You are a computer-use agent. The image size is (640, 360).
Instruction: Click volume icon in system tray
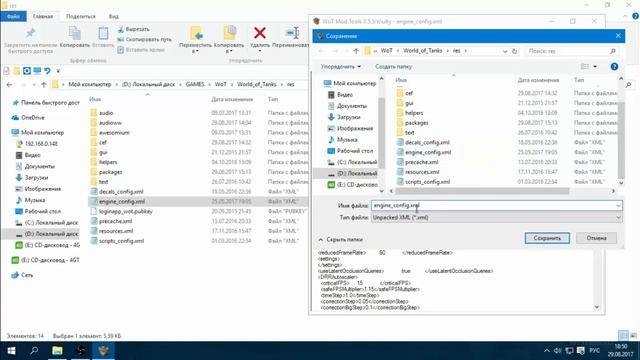click(x=558, y=351)
